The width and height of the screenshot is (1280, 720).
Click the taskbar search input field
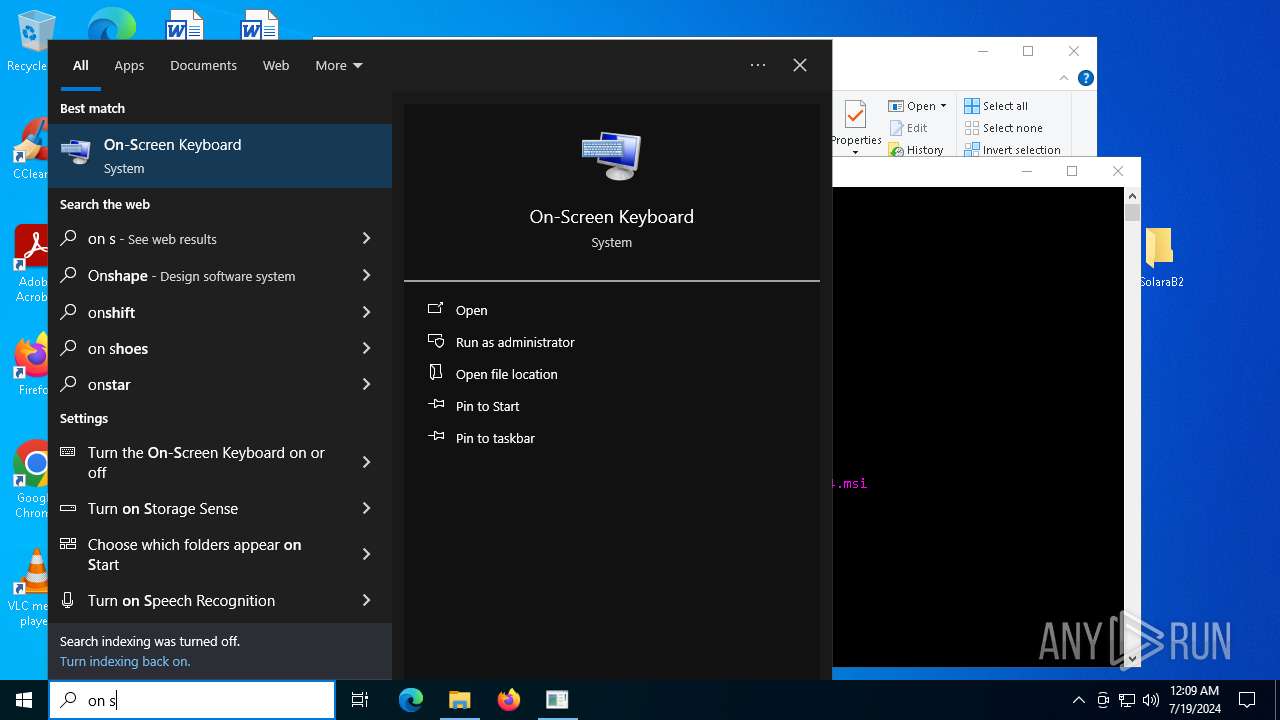point(192,700)
